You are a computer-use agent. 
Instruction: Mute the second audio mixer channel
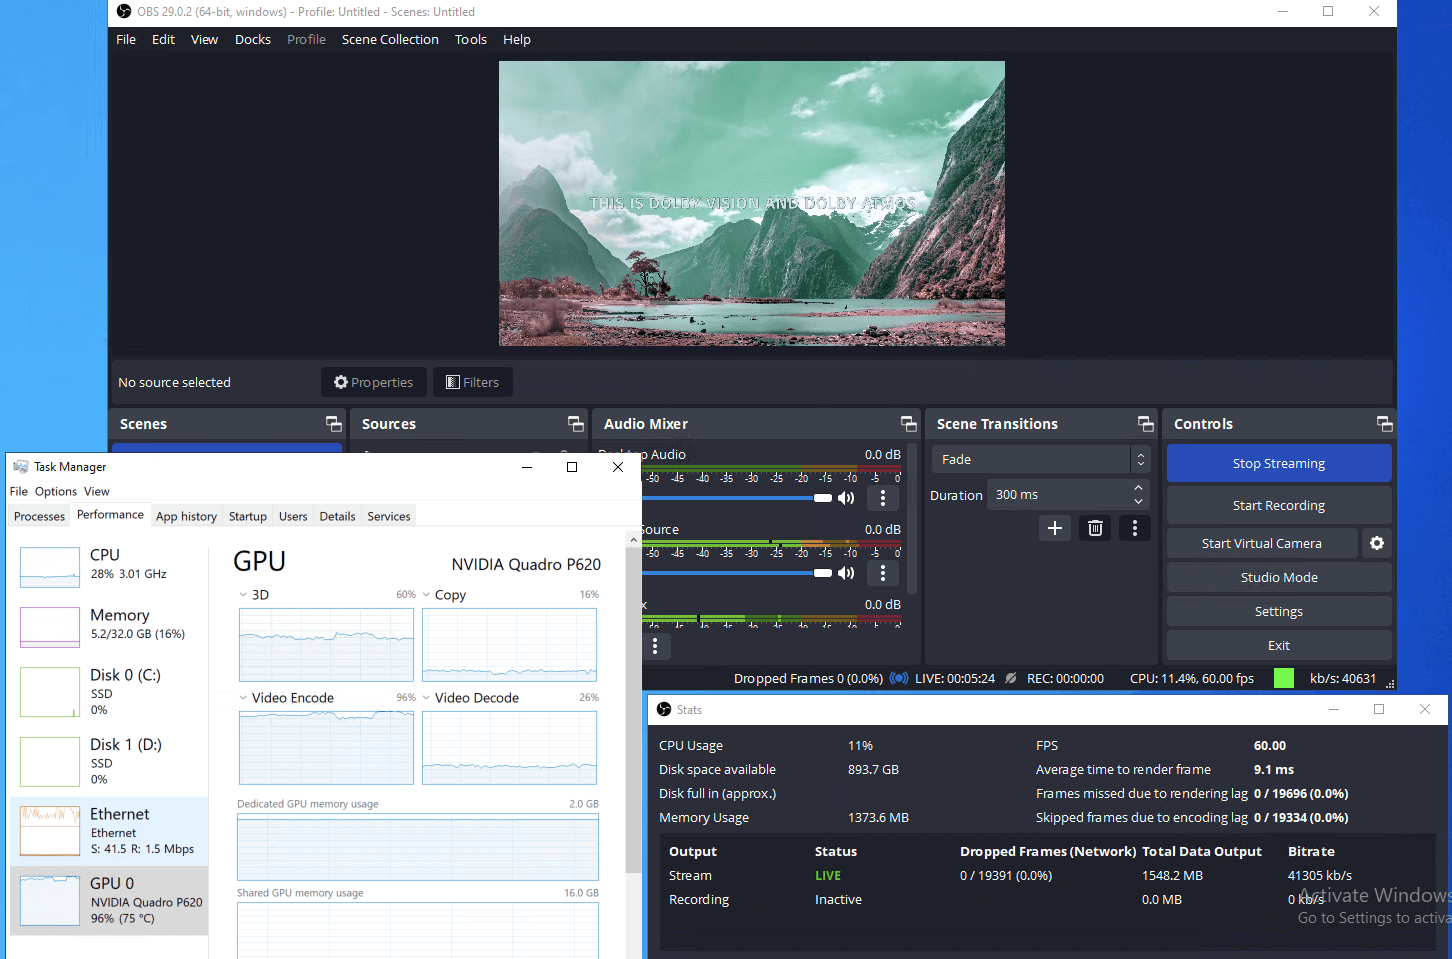click(x=846, y=573)
